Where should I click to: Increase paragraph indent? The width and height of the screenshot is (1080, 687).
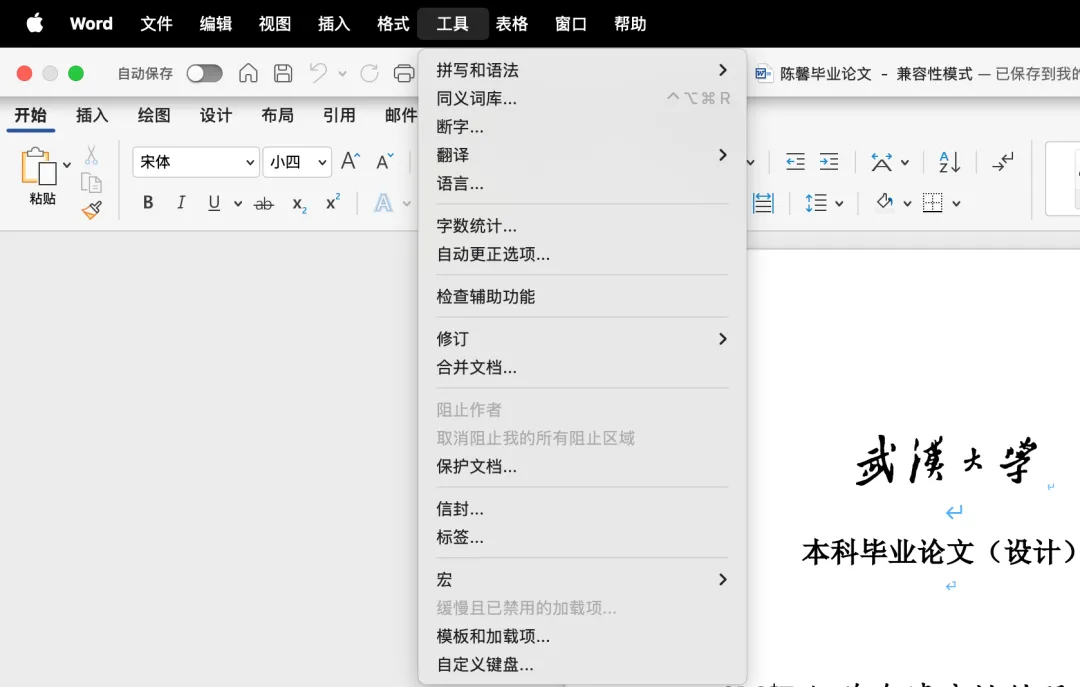[x=829, y=161]
